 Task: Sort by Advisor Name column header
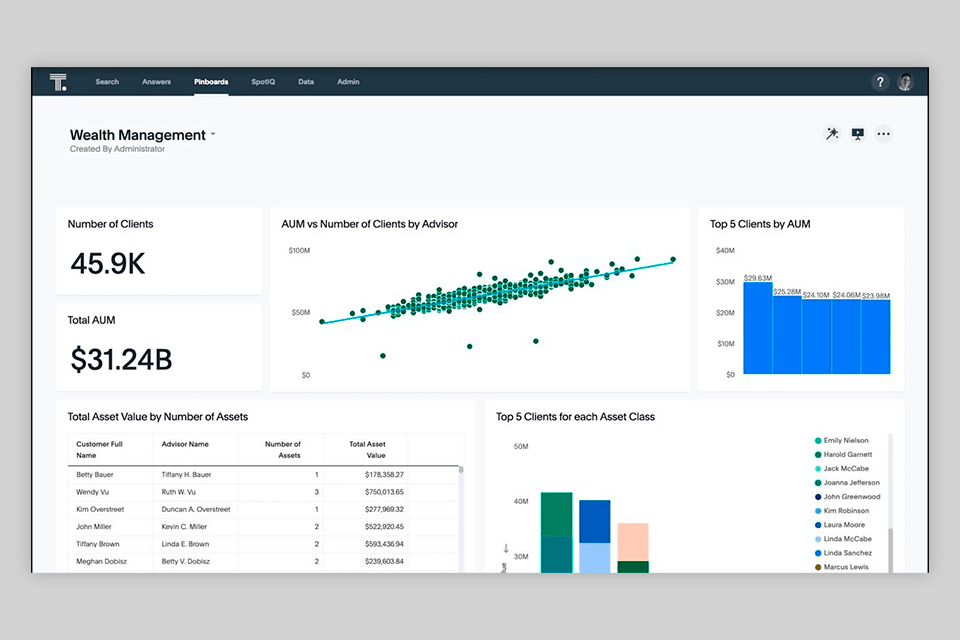185,444
